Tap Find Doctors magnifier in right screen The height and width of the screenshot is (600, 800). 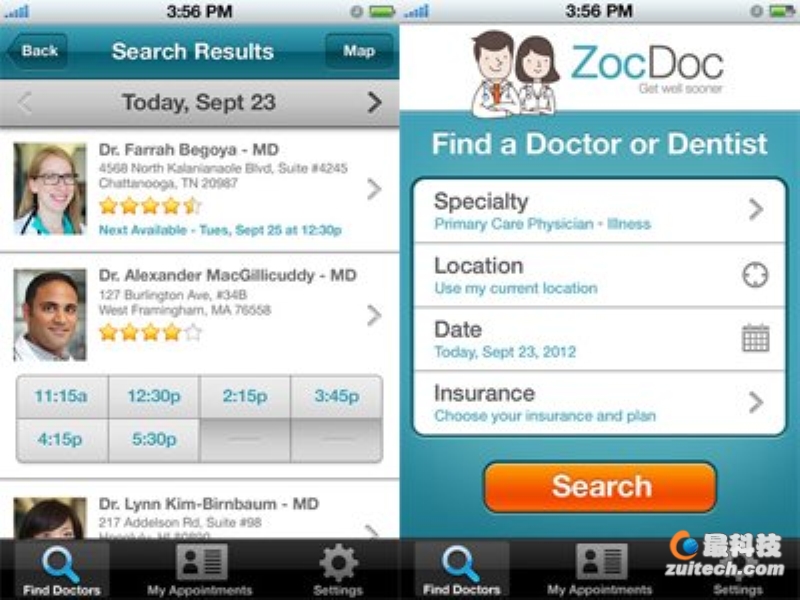[x=461, y=564]
